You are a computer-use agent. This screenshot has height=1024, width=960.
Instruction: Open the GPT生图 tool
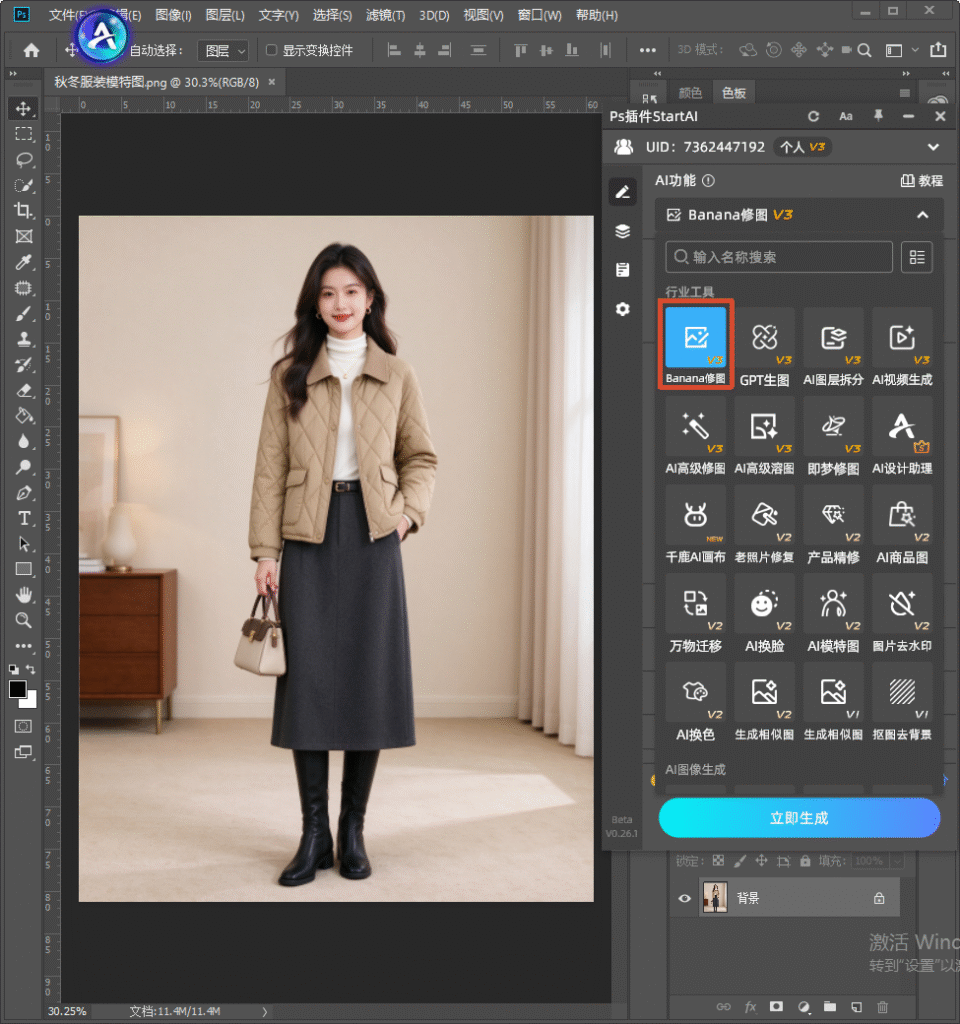click(764, 347)
